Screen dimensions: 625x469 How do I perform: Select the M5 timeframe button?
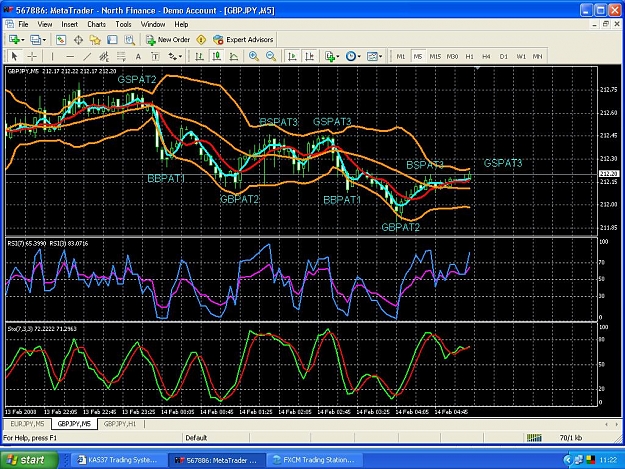tap(418, 57)
